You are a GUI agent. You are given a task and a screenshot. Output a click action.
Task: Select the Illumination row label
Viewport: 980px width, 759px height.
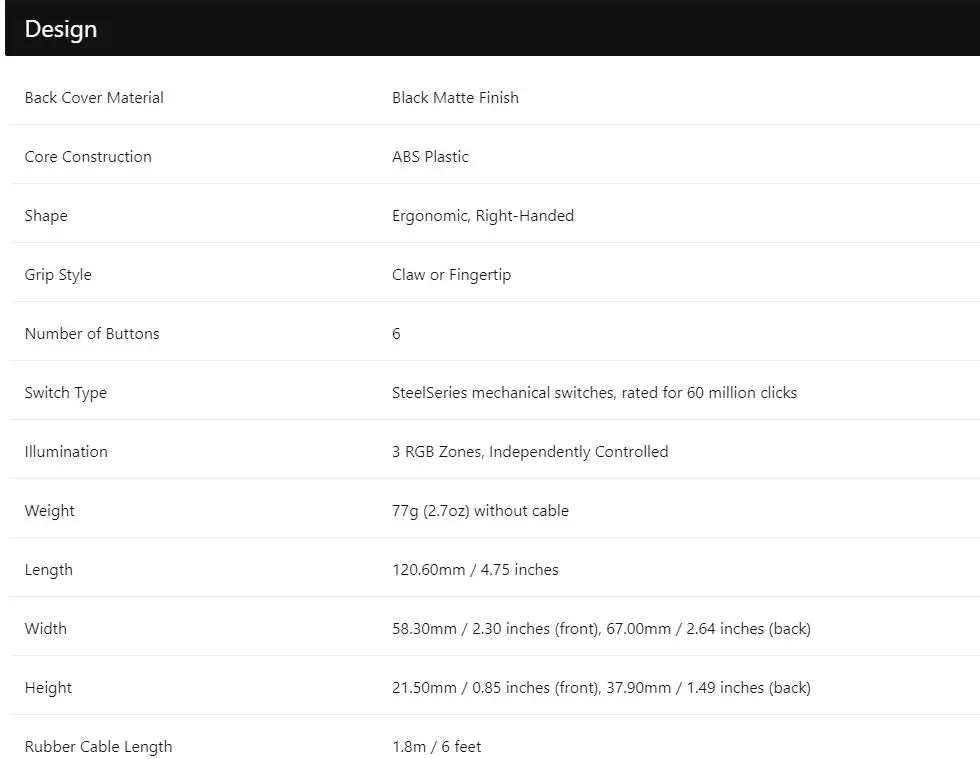click(66, 451)
